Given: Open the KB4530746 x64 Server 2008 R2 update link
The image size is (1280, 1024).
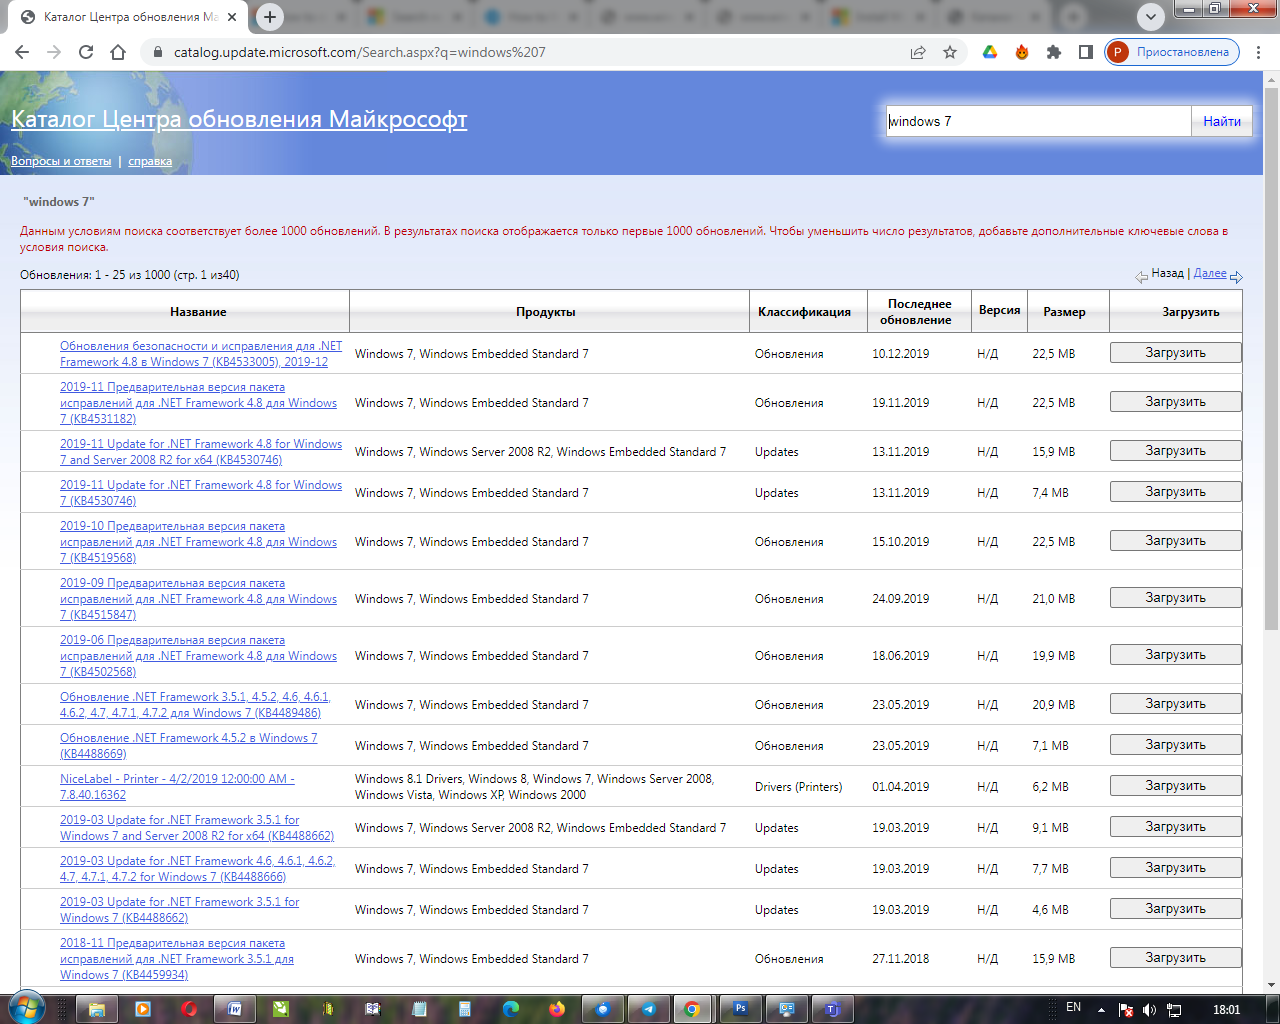Looking at the screenshot, I should 201,452.
